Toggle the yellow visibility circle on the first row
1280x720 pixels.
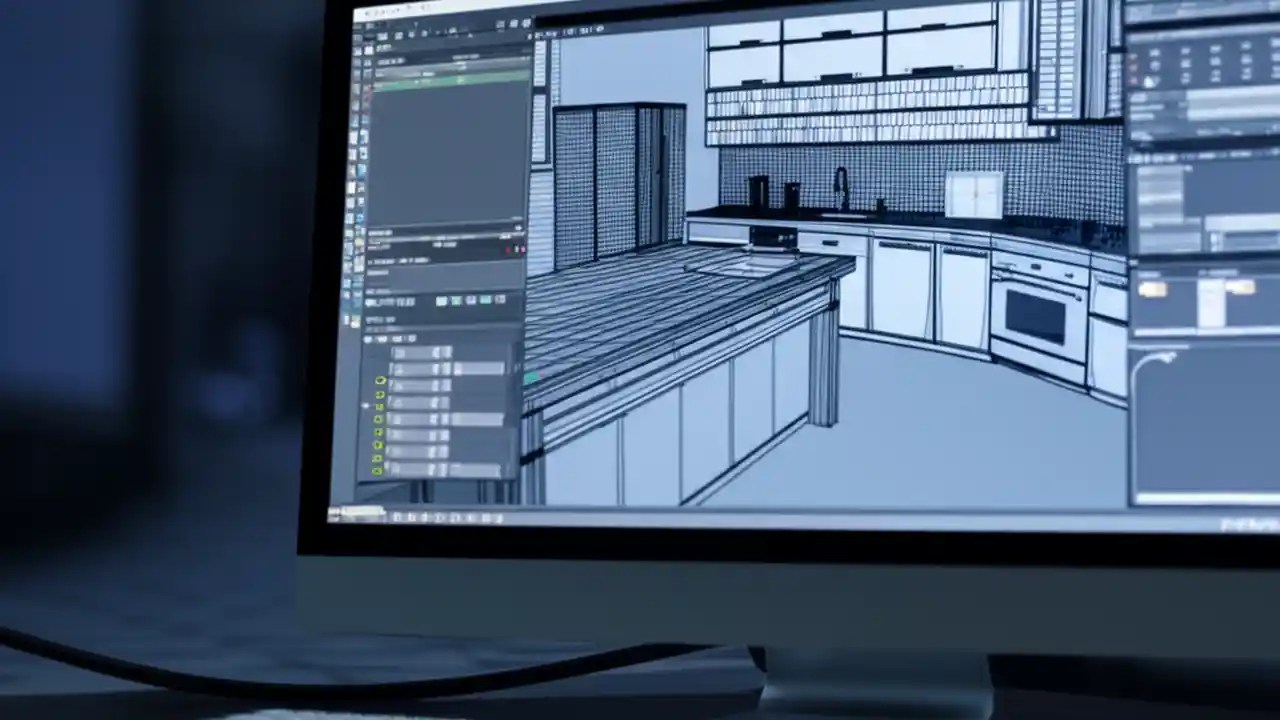point(379,381)
